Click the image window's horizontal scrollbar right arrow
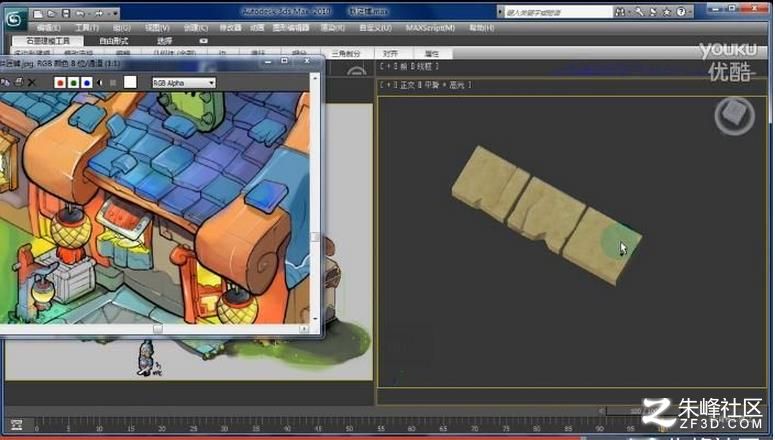This screenshot has width=775, height=440. [303, 329]
